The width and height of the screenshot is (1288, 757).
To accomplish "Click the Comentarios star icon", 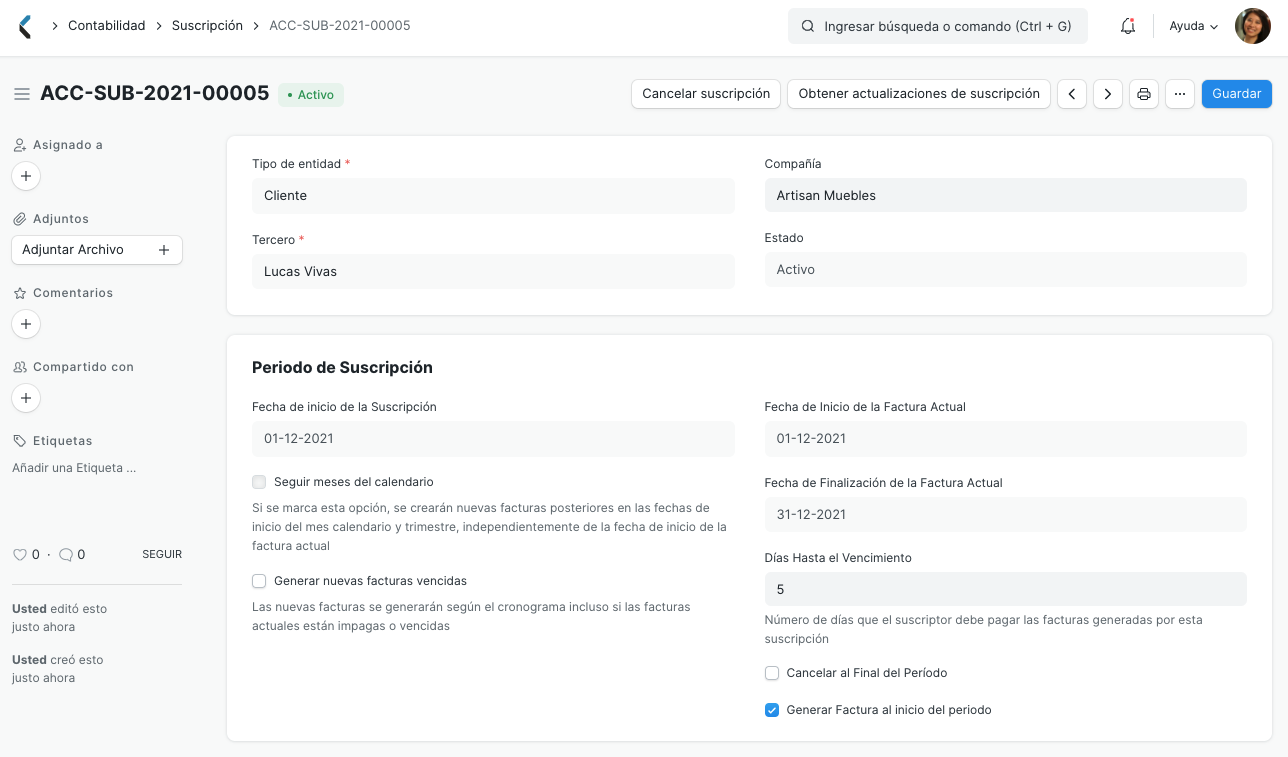I will tap(20, 293).
